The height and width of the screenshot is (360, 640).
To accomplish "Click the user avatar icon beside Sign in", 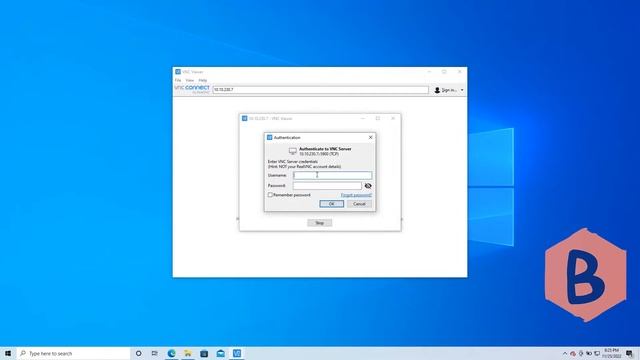I will point(437,90).
